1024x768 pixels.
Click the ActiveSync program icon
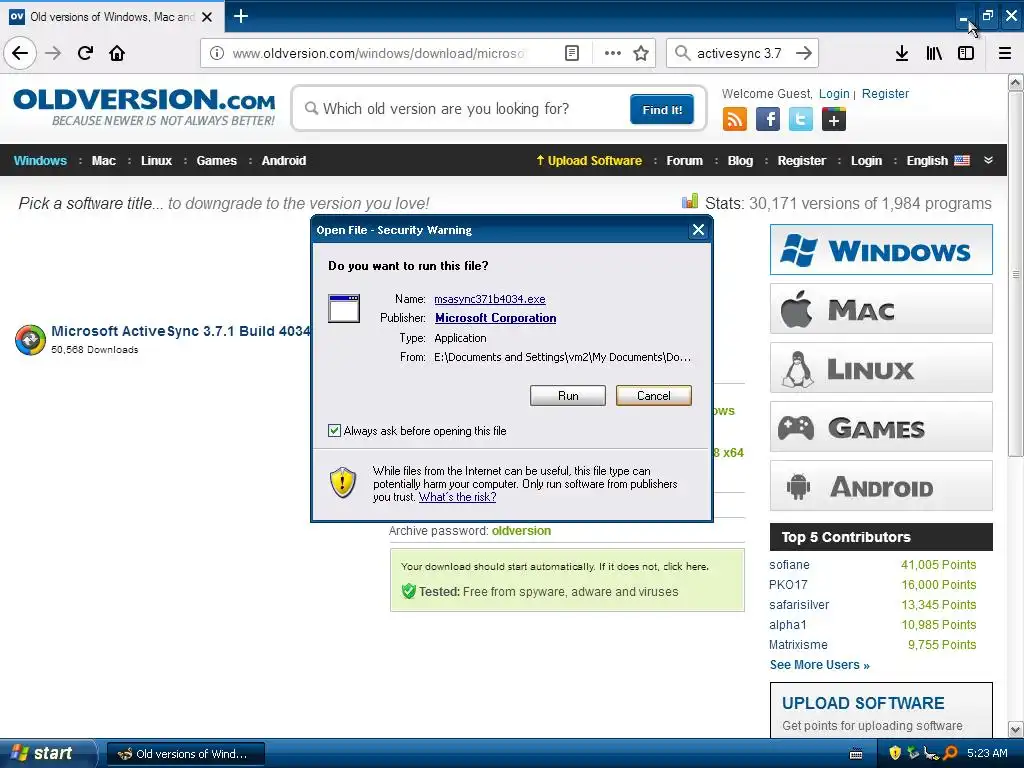tap(30, 340)
